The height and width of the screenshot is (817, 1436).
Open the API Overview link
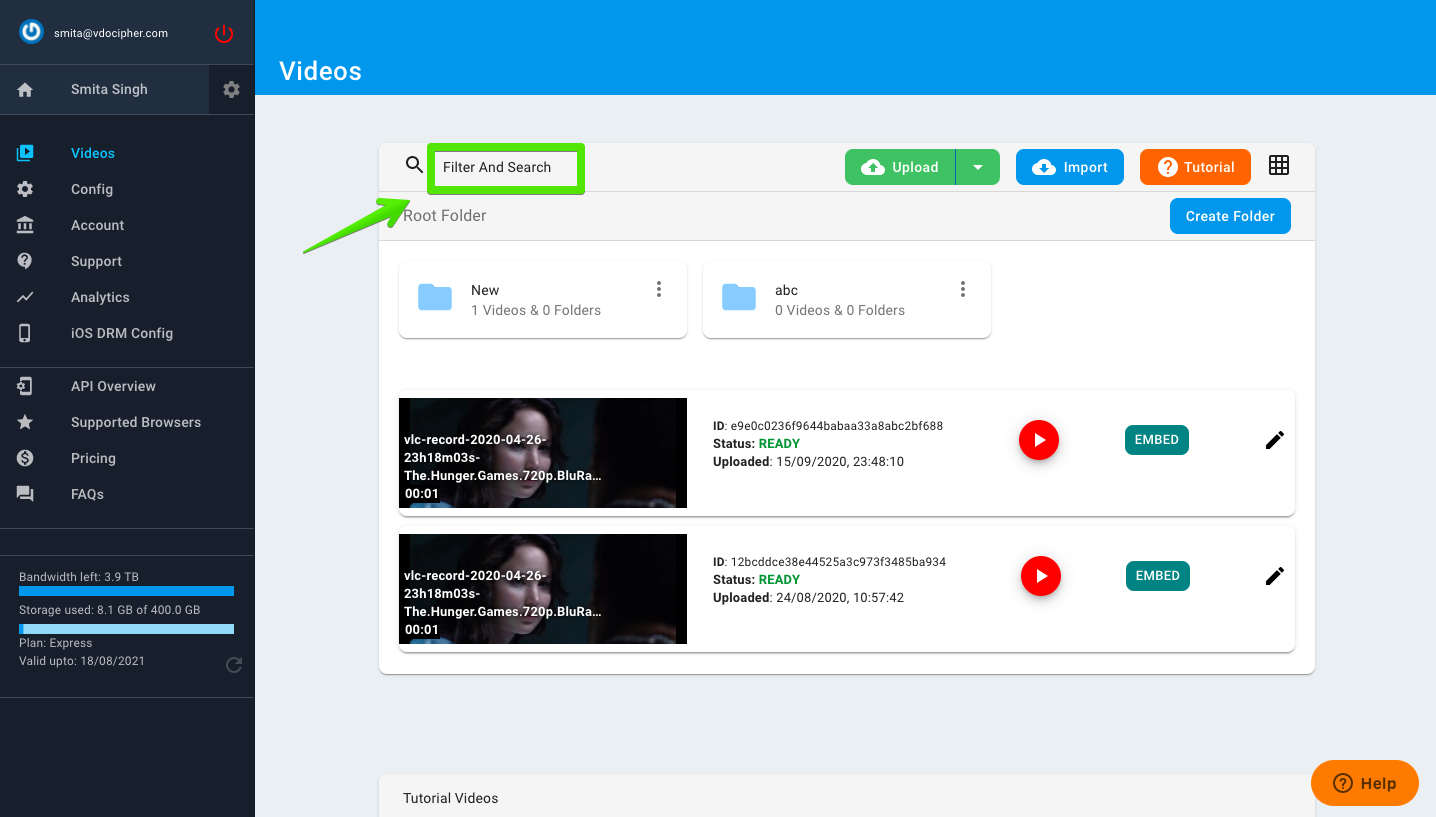pyautogui.click(x=113, y=386)
